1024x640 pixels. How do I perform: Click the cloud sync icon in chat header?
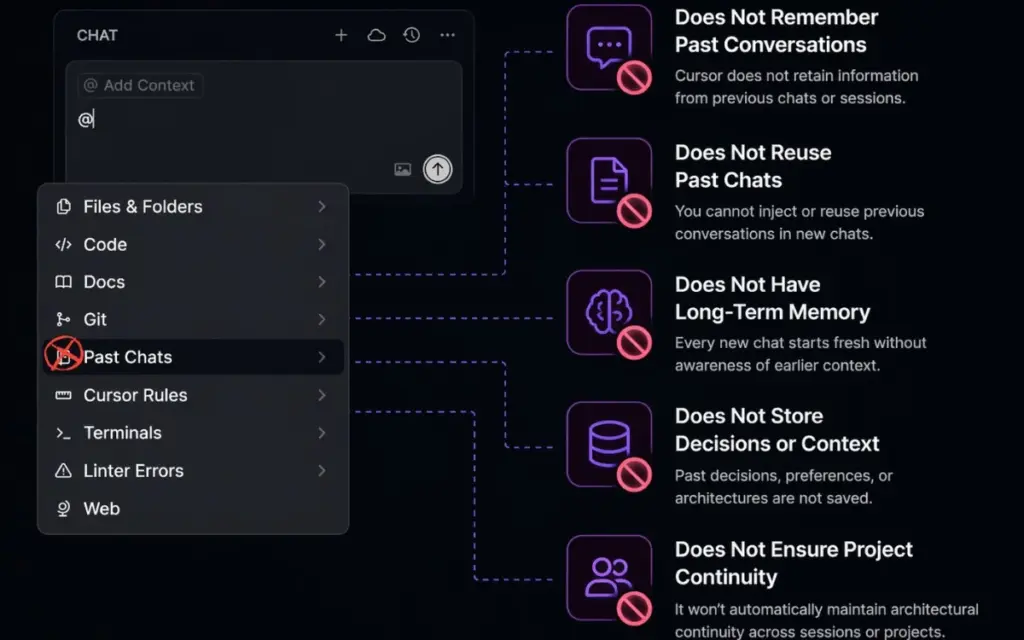[376, 34]
